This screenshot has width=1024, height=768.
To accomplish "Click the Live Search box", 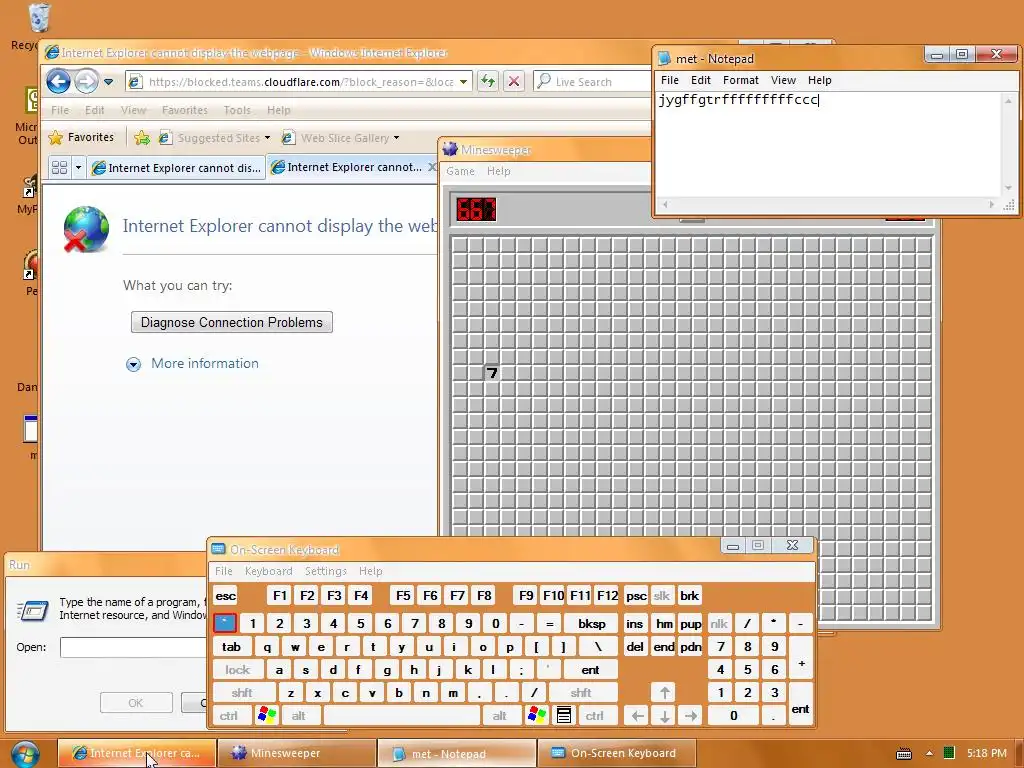I will point(592,82).
